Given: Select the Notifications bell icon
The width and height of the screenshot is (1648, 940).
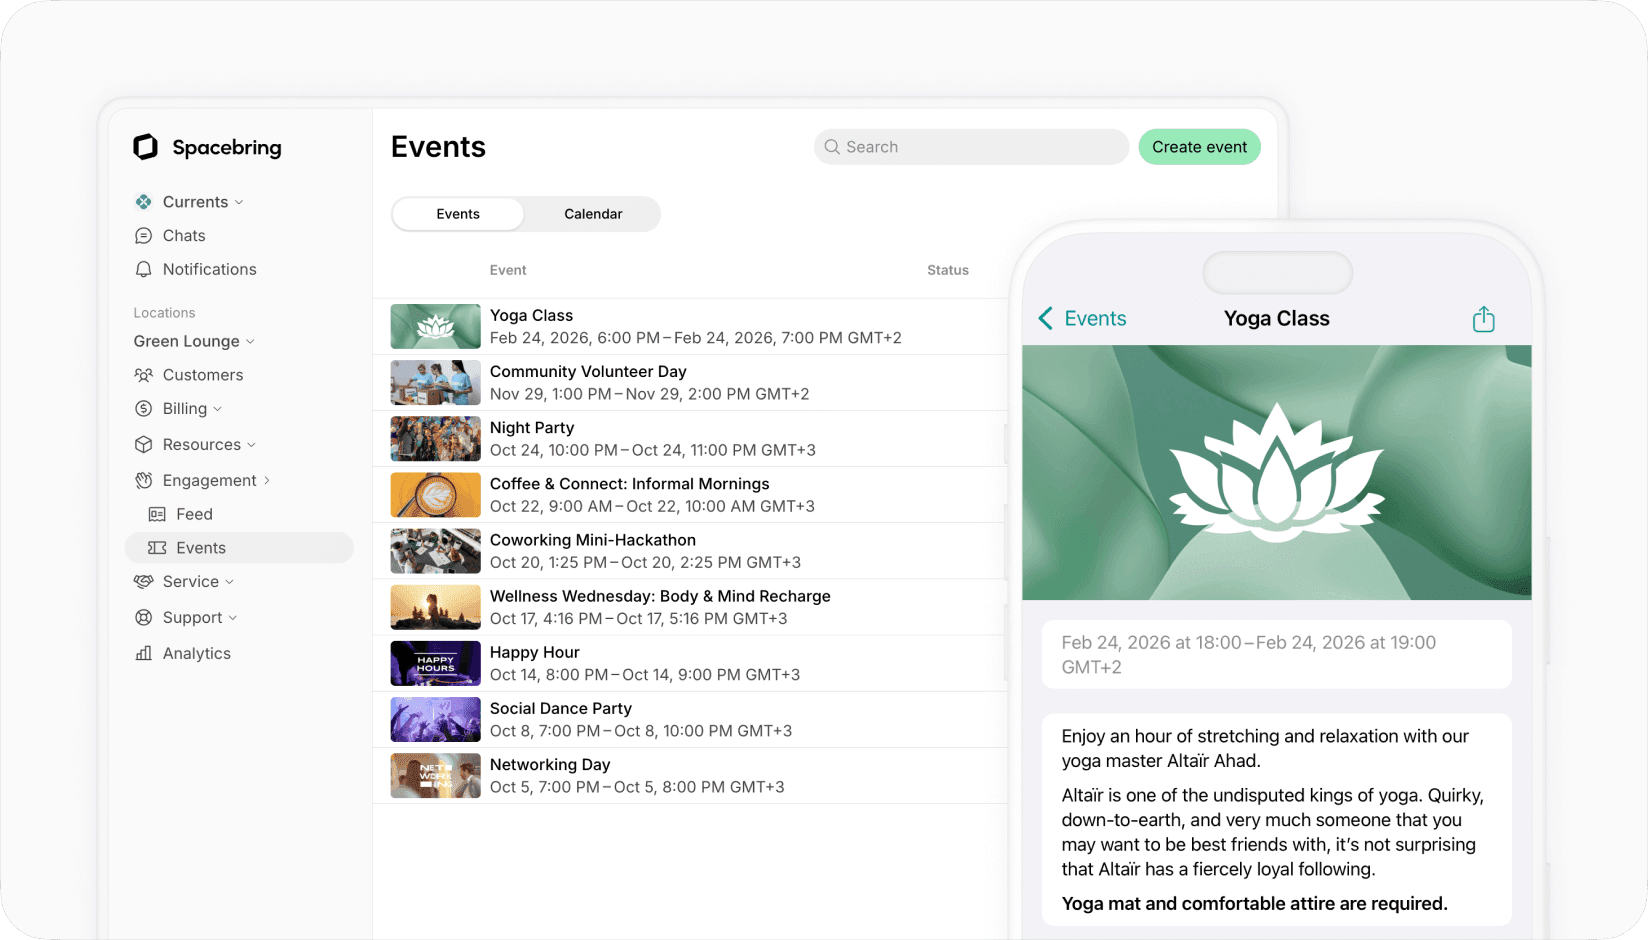Looking at the screenshot, I should (x=144, y=269).
